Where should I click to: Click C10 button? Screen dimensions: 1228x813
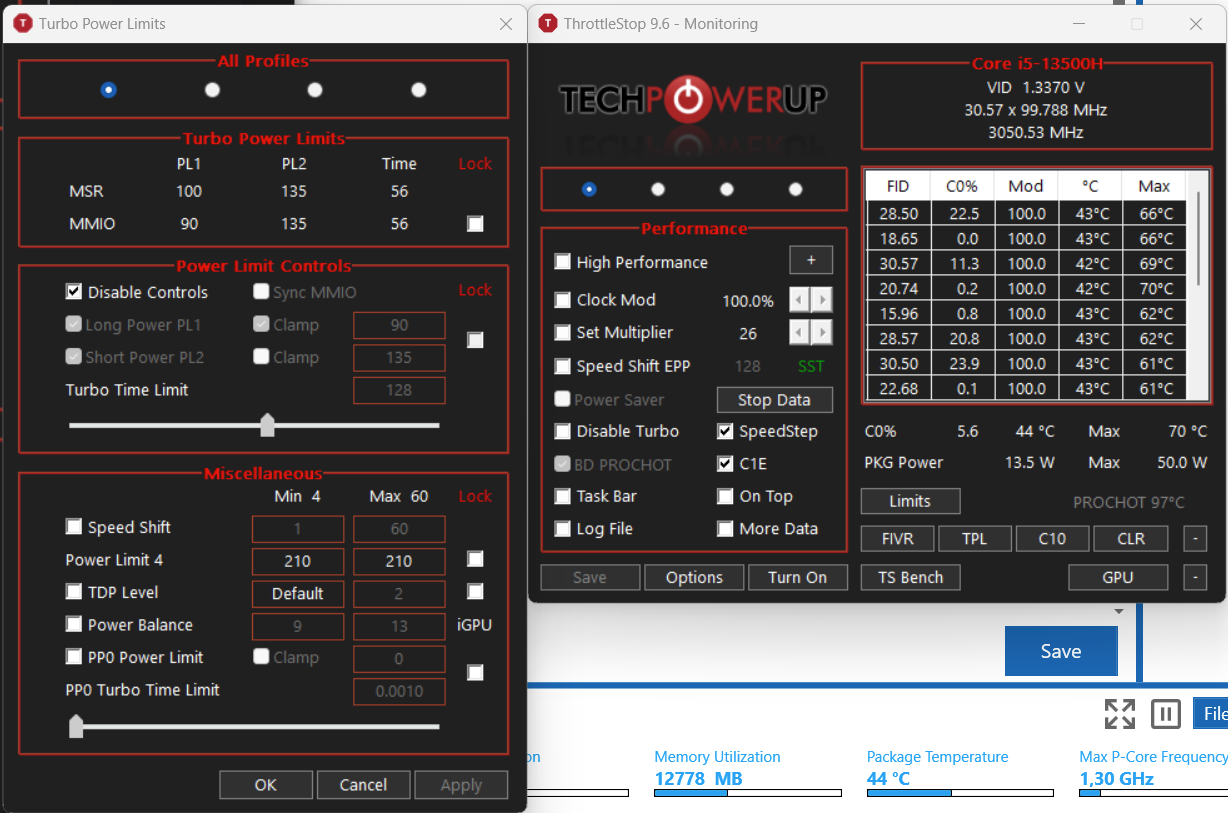coord(1052,538)
